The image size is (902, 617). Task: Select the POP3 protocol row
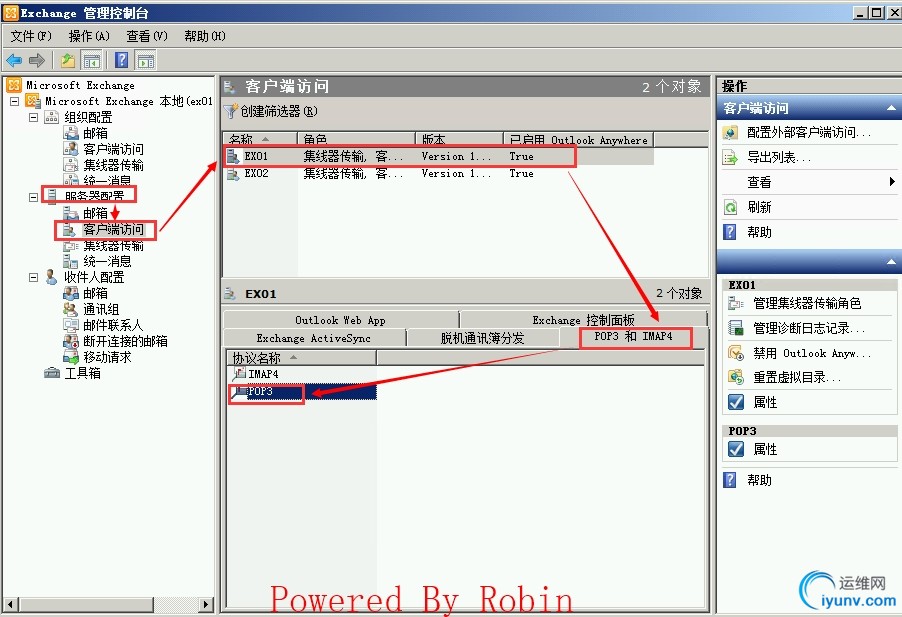pos(303,392)
